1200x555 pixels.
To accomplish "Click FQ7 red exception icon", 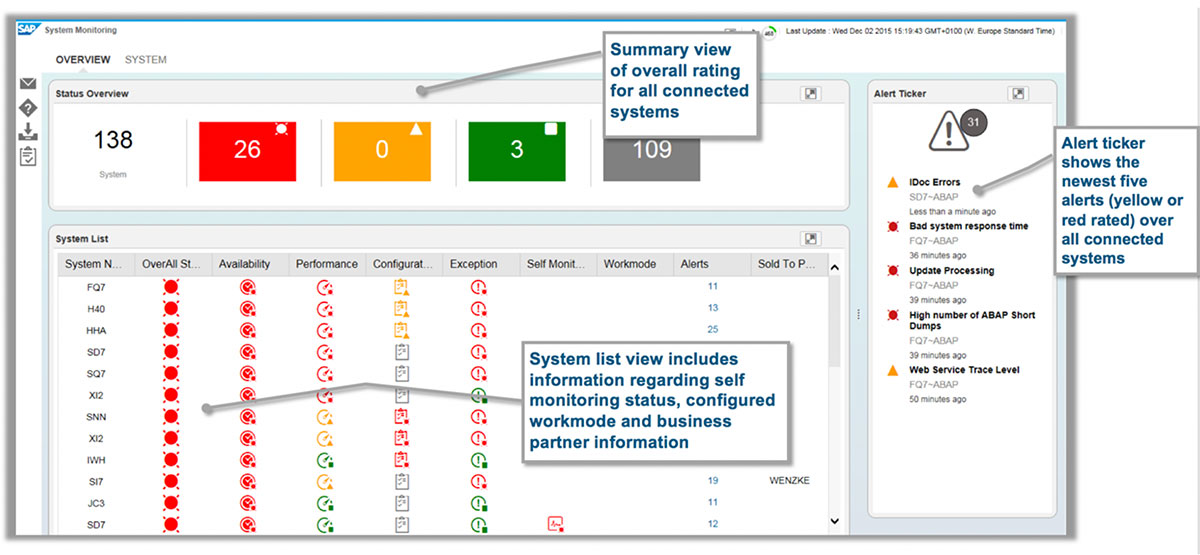I will (x=479, y=287).
